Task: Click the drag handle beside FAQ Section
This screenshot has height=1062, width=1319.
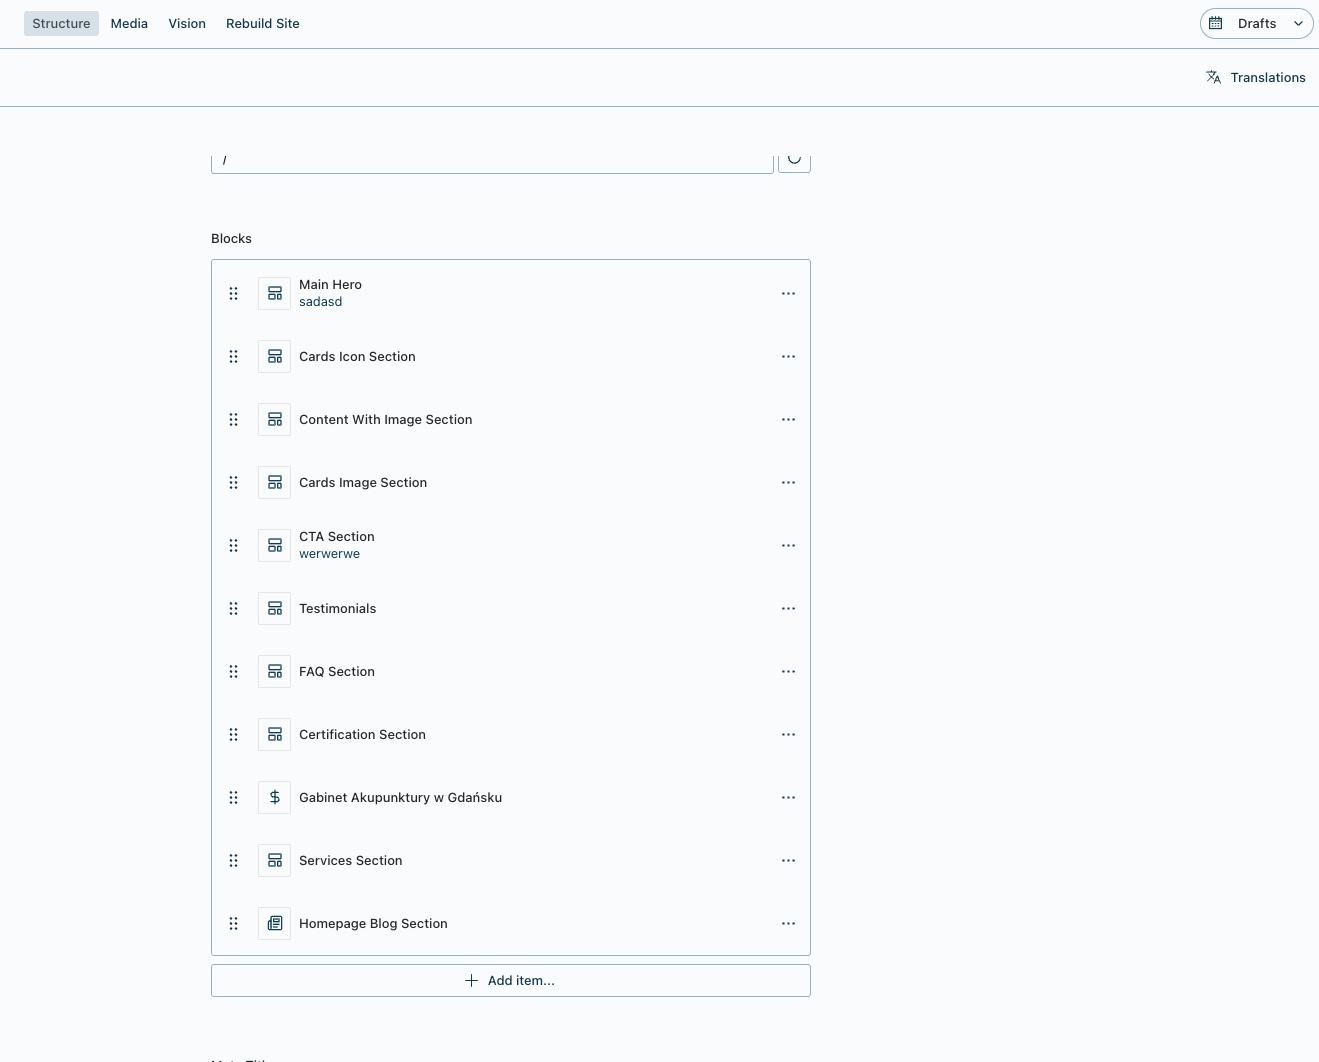Action: (233, 672)
